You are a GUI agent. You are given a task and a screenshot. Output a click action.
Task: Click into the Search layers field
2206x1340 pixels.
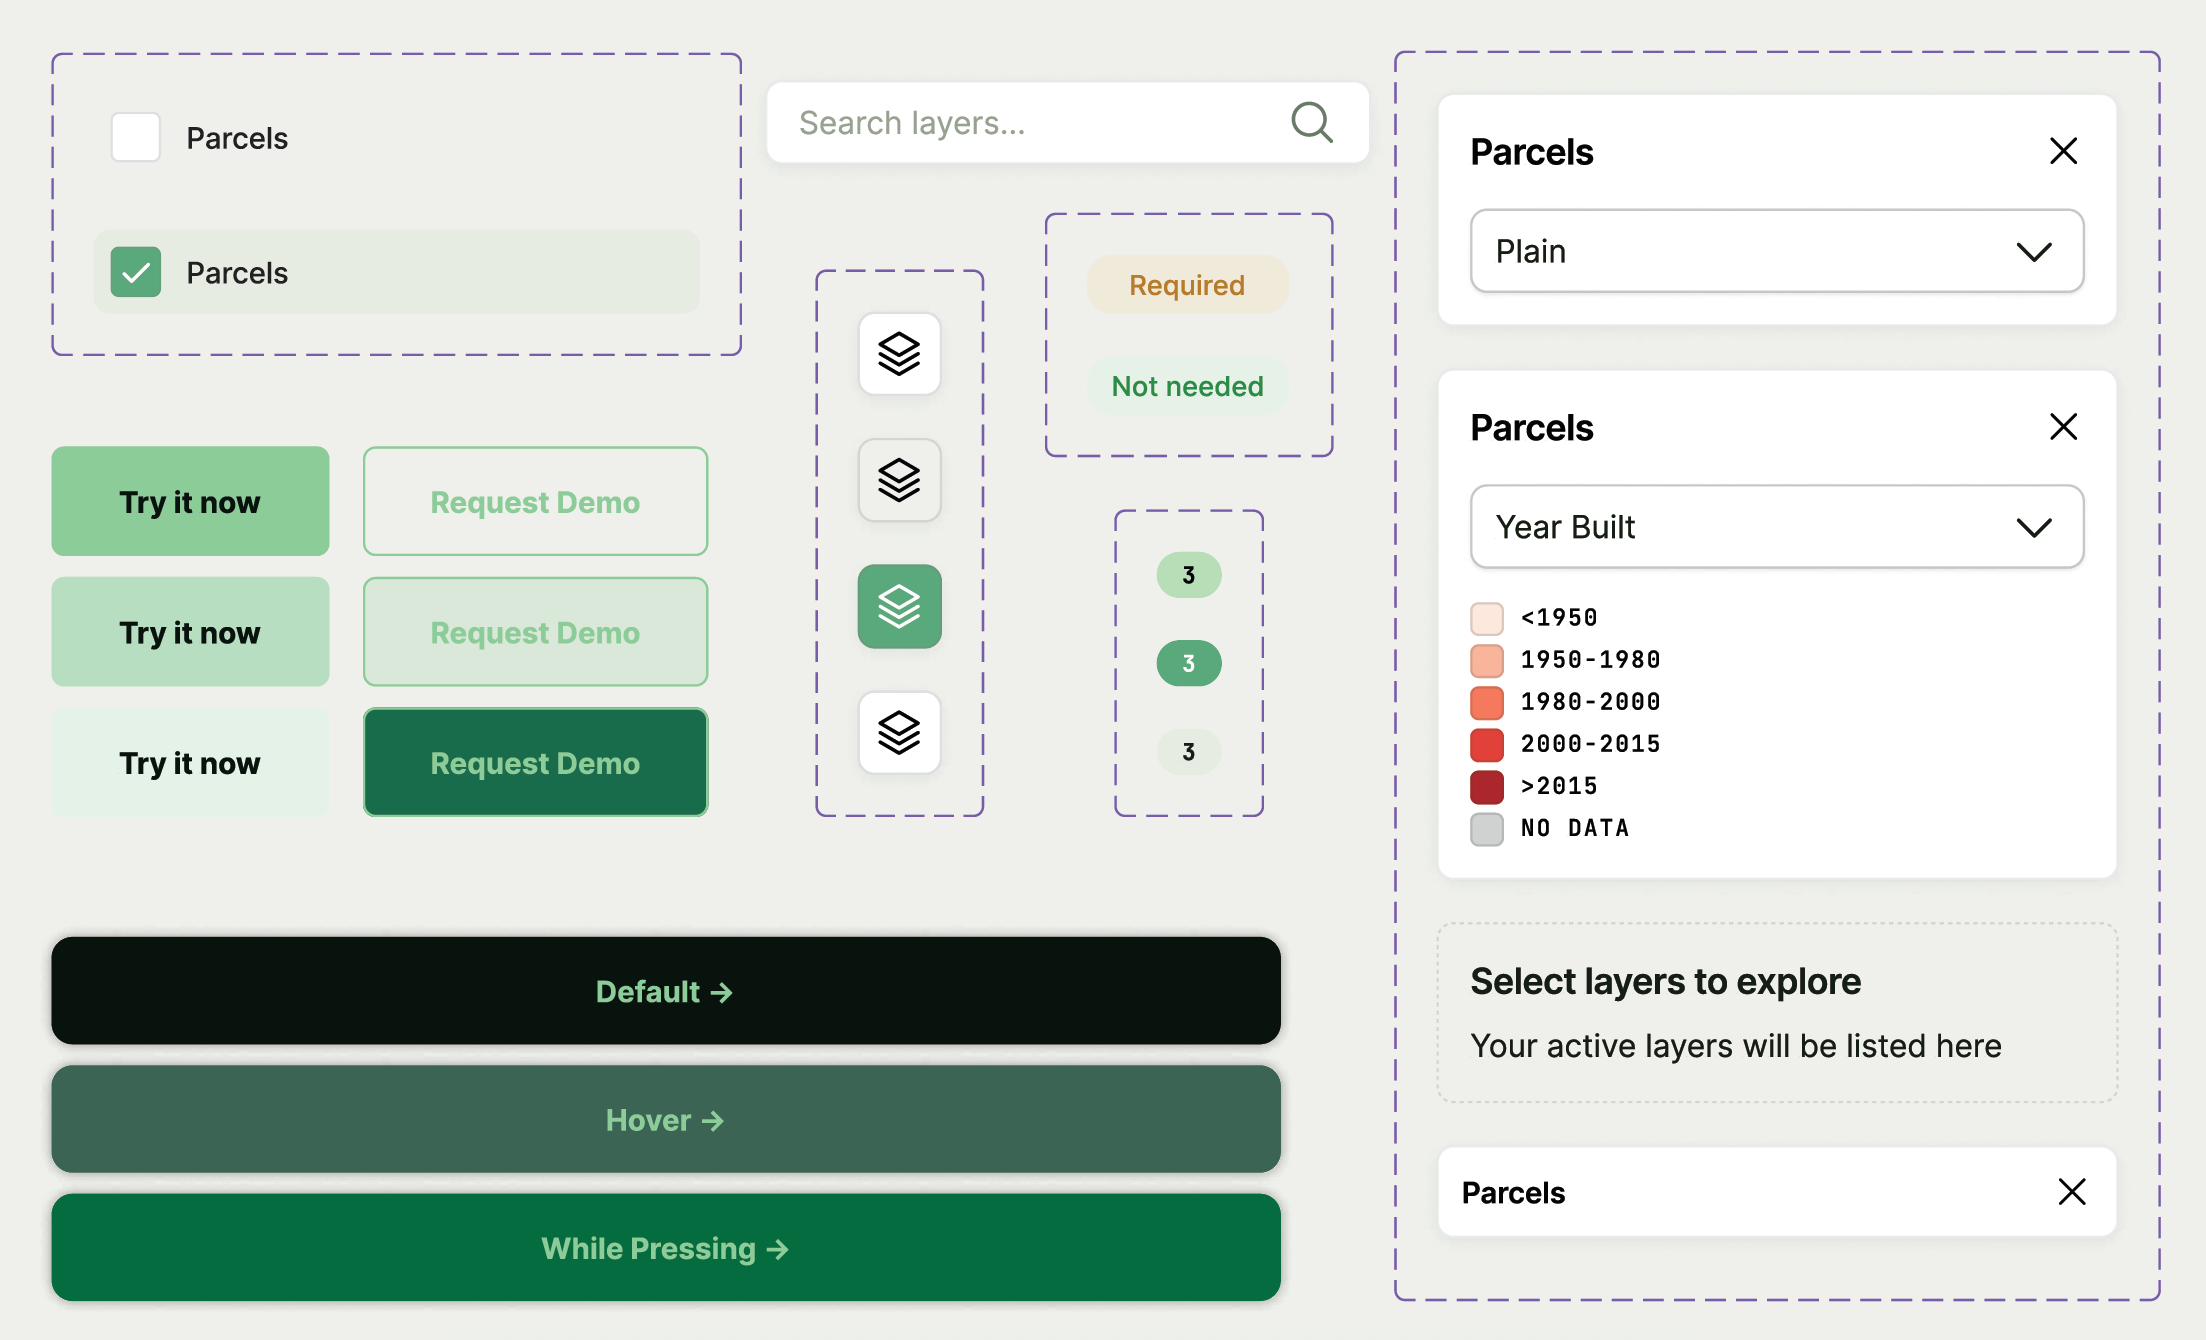pos(1067,123)
